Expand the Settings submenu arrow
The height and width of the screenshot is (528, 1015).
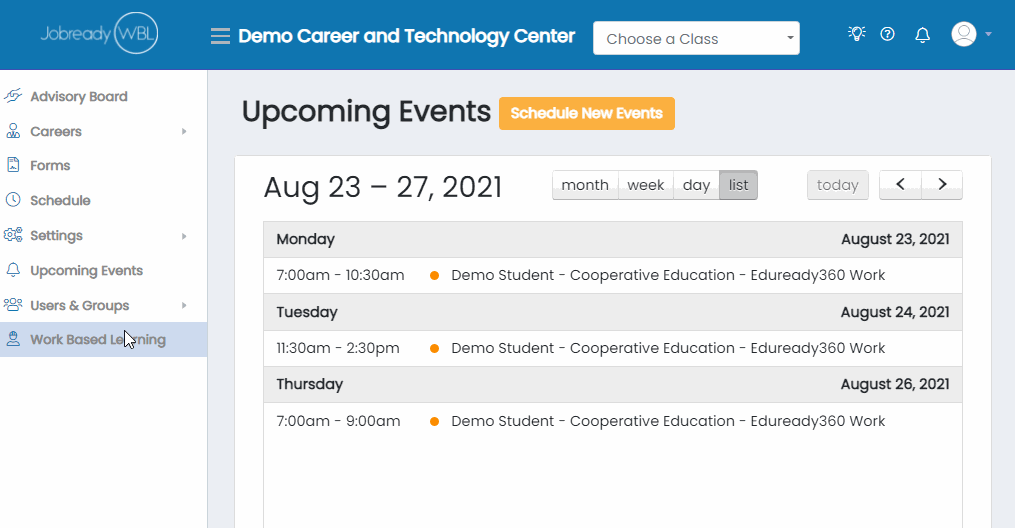point(184,236)
